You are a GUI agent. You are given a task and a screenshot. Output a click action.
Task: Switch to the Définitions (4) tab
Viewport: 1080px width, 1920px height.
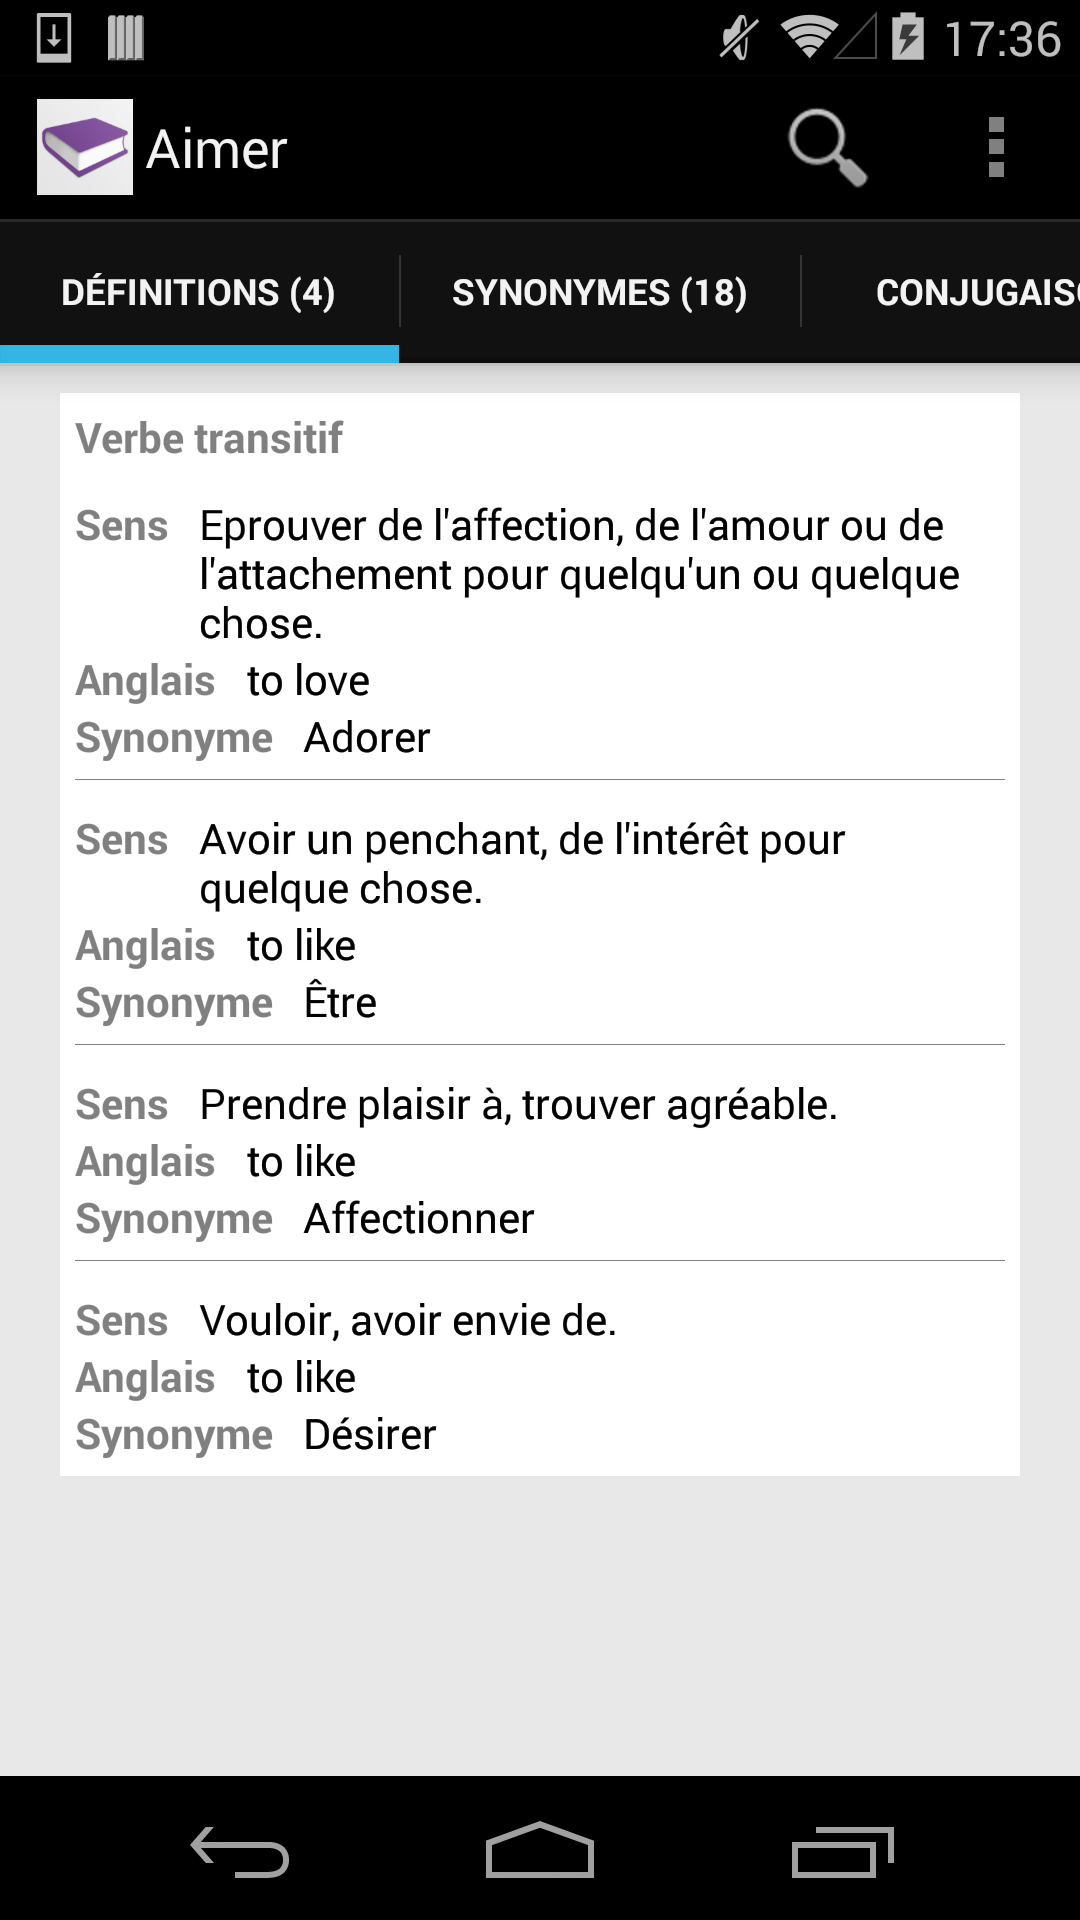(198, 292)
